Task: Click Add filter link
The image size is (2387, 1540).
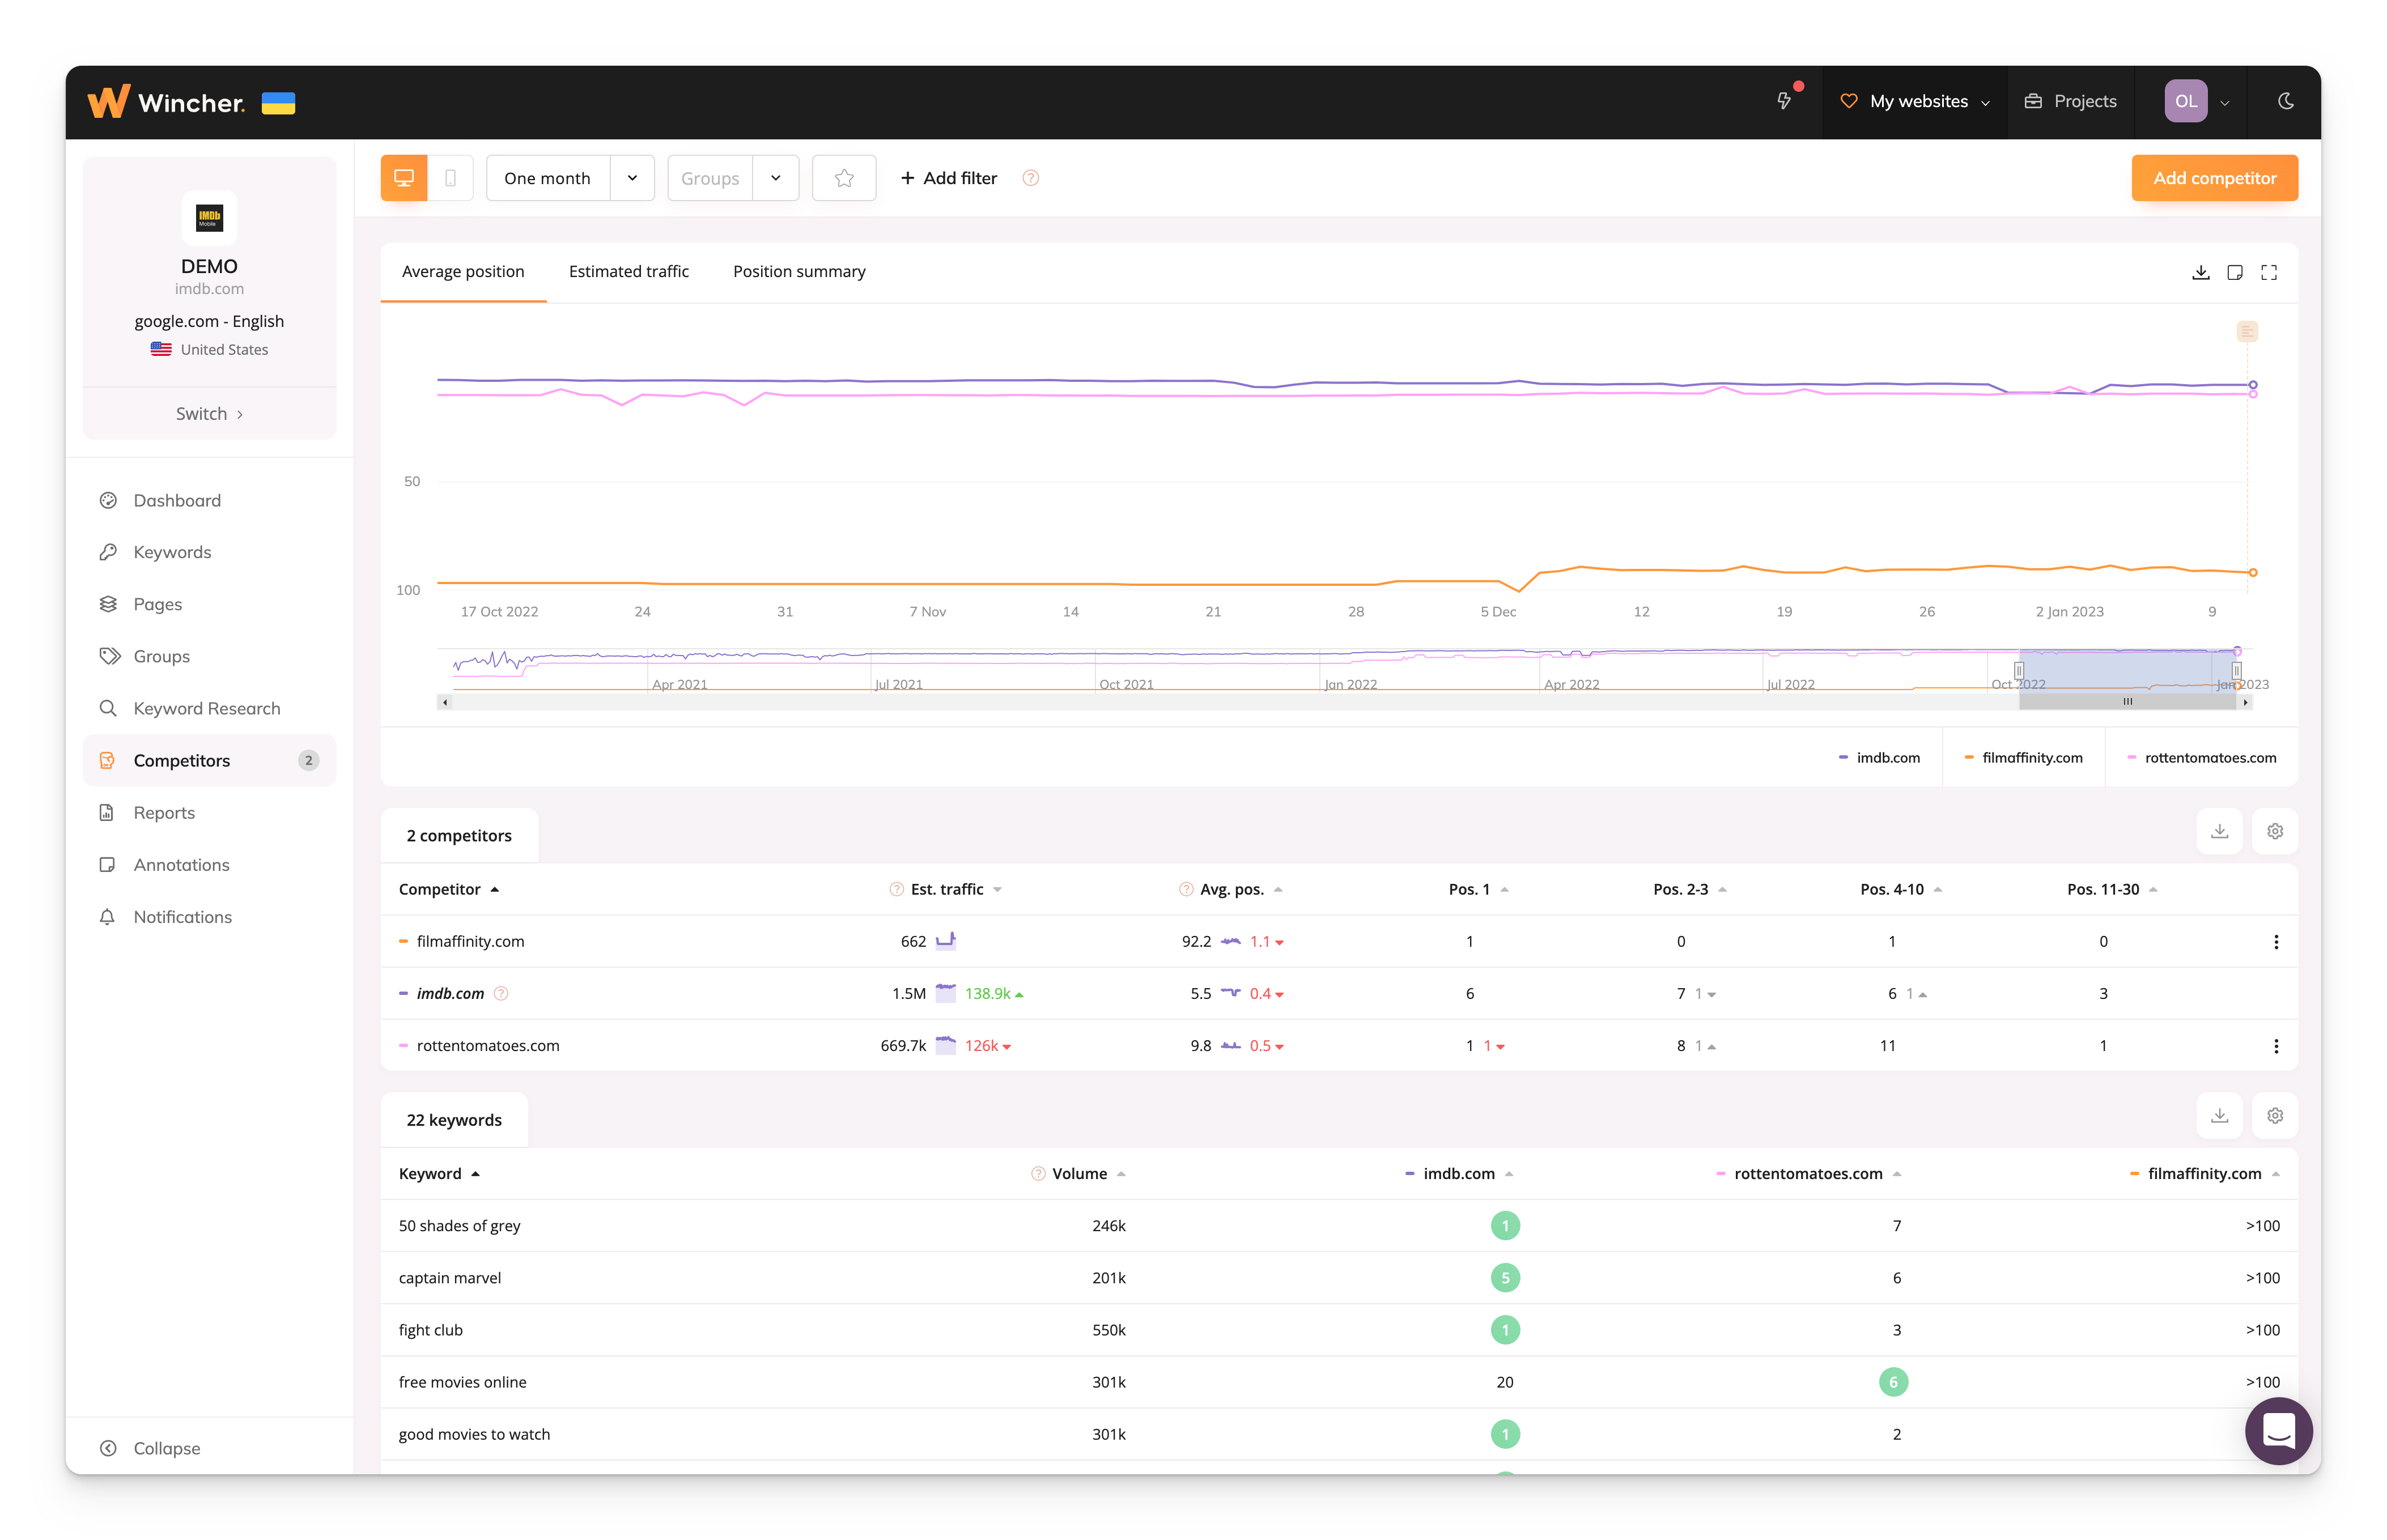Action: (x=948, y=178)
